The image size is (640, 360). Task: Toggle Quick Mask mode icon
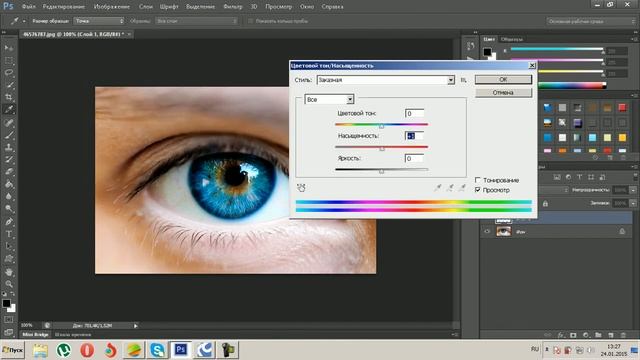(x=9, y=320)
